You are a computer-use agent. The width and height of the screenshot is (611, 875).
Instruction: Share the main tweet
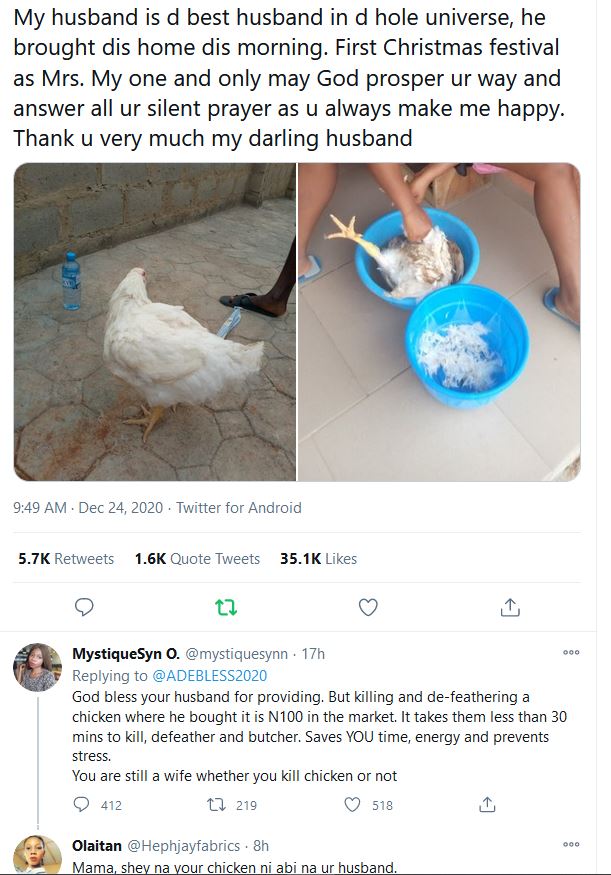tap(509, 607)
